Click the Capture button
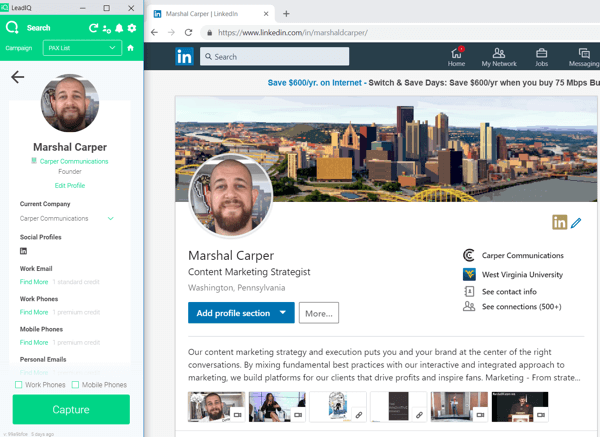 (x=71, y=409)
